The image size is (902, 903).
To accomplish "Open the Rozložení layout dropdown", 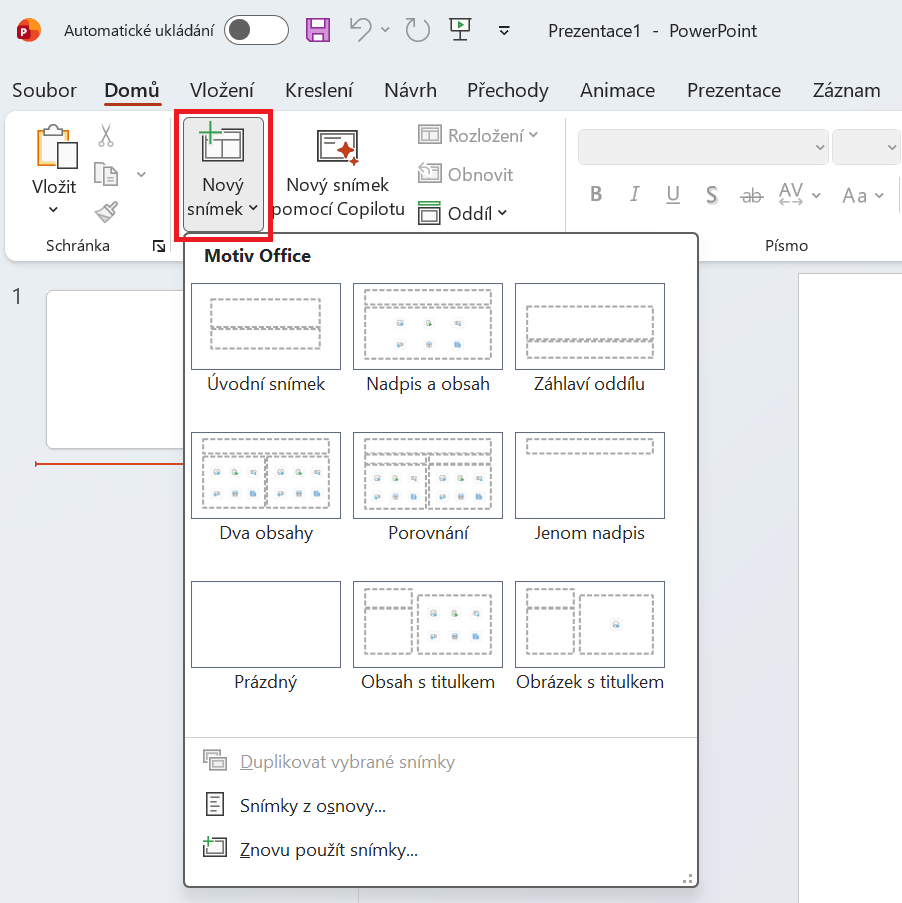I will coord(478,135).
